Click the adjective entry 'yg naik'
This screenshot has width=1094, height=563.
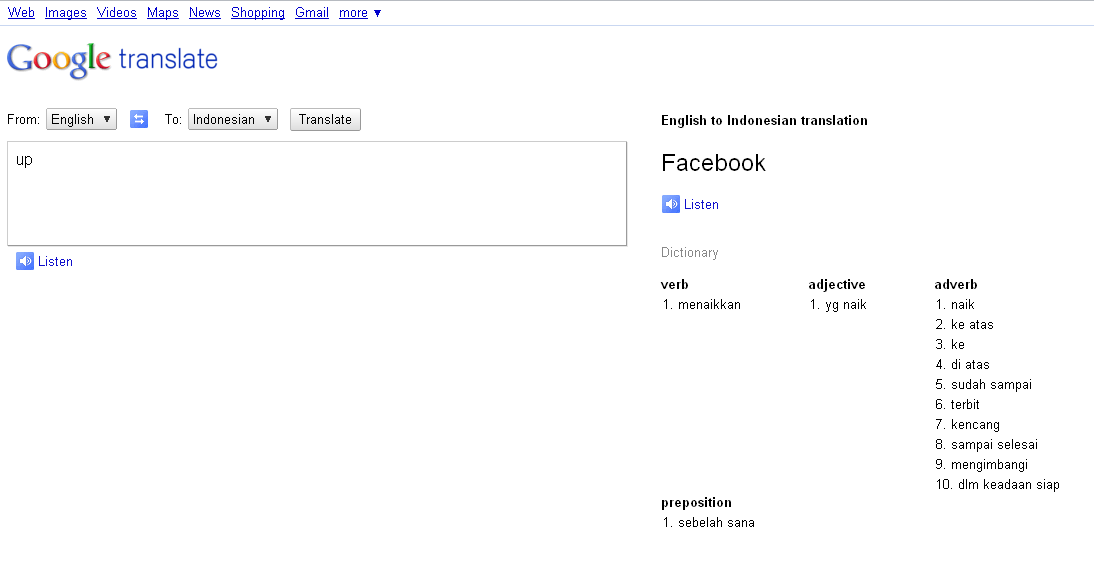[x=846, y=304]
